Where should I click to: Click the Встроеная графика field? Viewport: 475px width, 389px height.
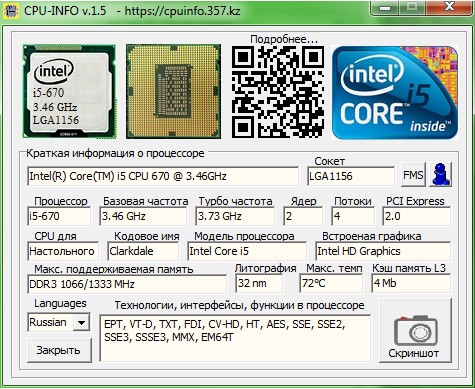[x=383, y=251]
